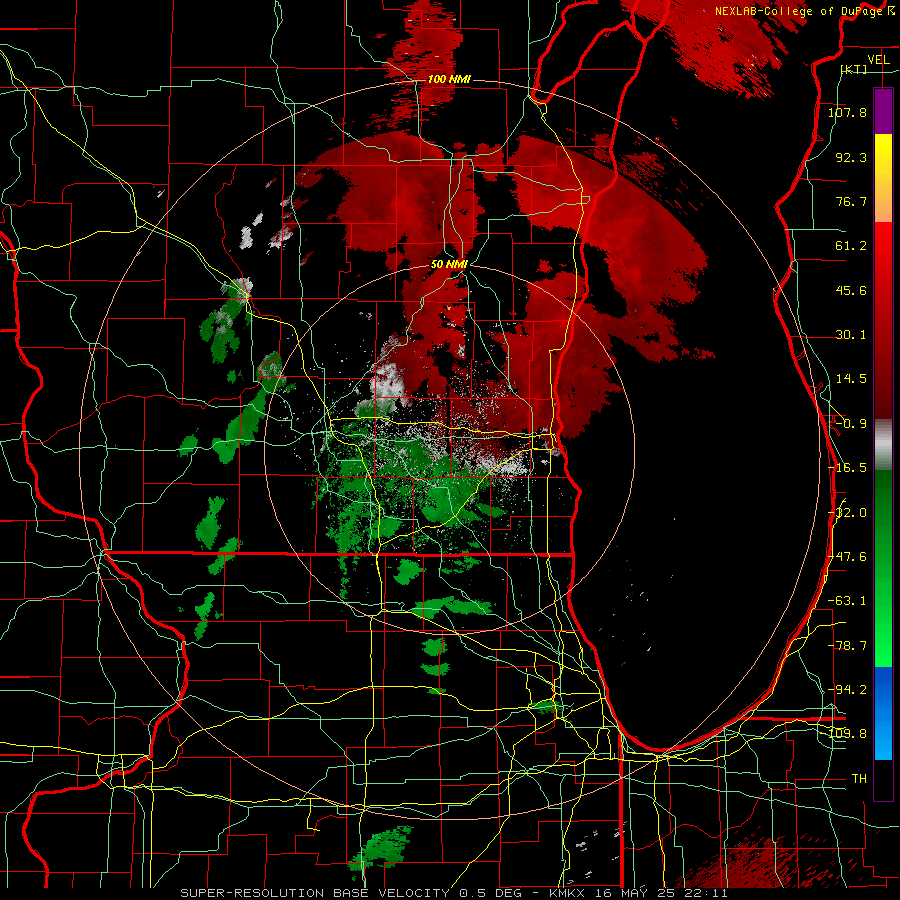Click the -32.0 legend value
The image size is (900, 900).
click(x=847, y=513)
